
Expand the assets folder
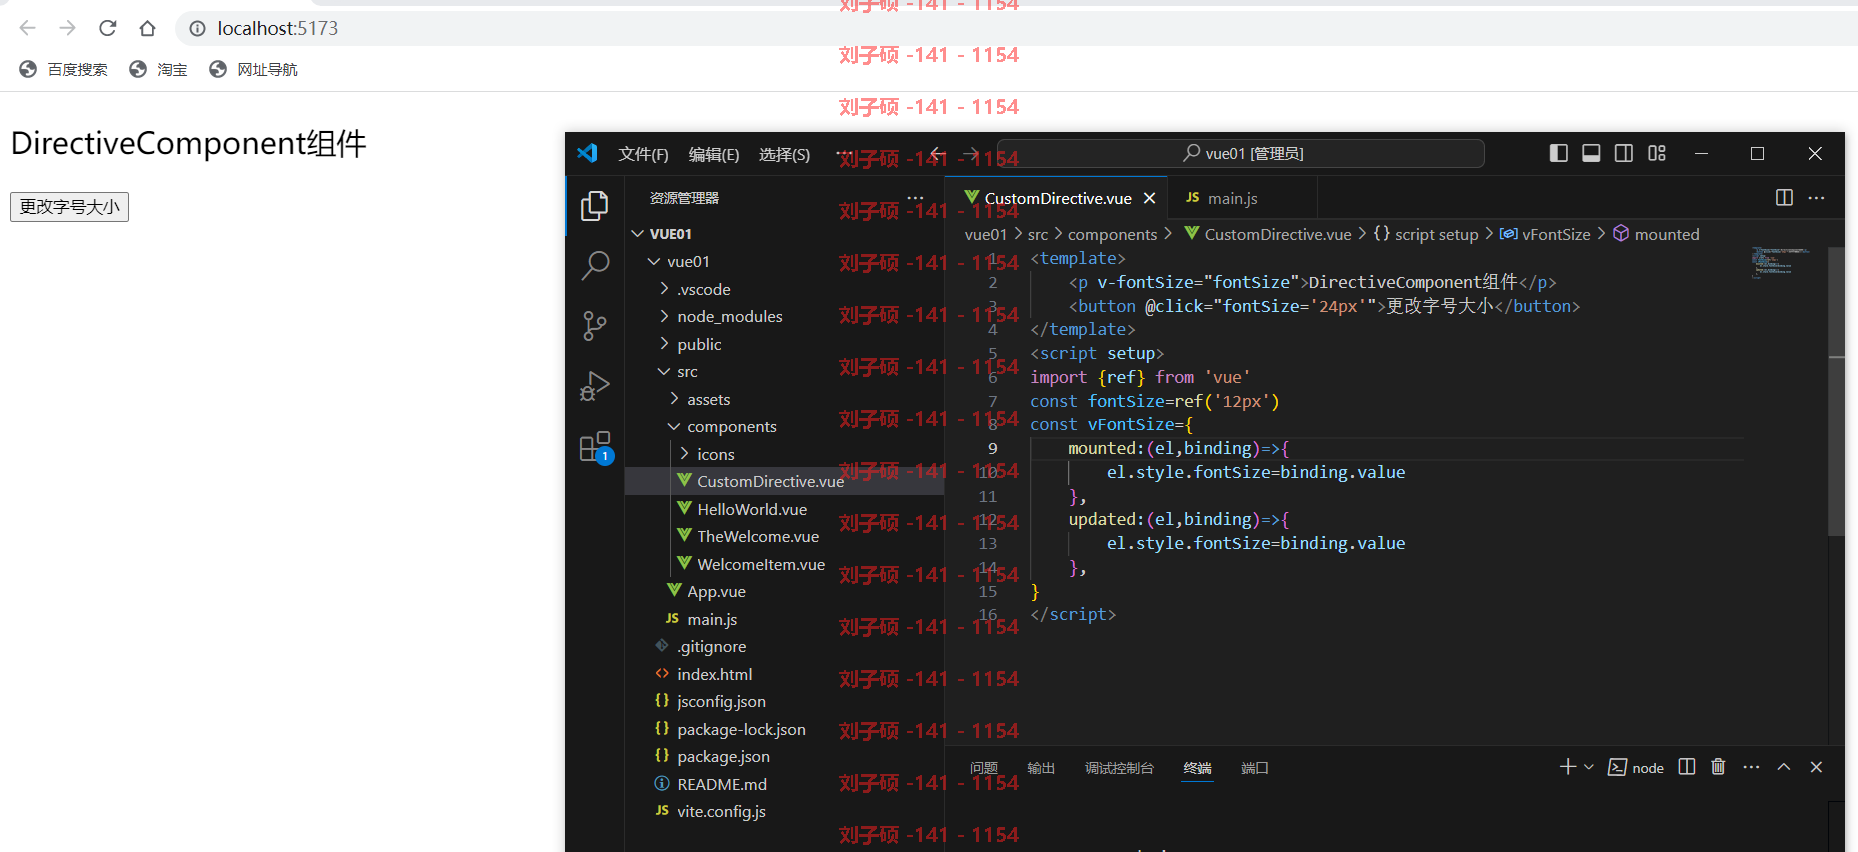point(674,399)
